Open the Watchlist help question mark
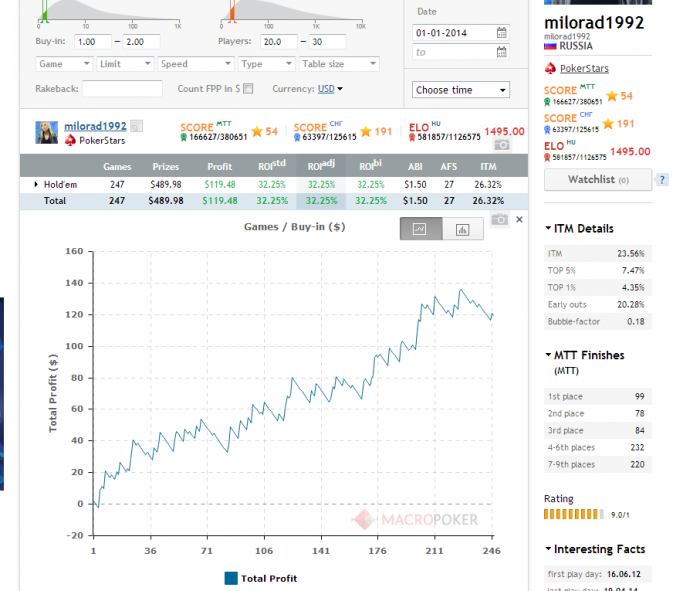 pyautogui.click(x=662, y=180)
